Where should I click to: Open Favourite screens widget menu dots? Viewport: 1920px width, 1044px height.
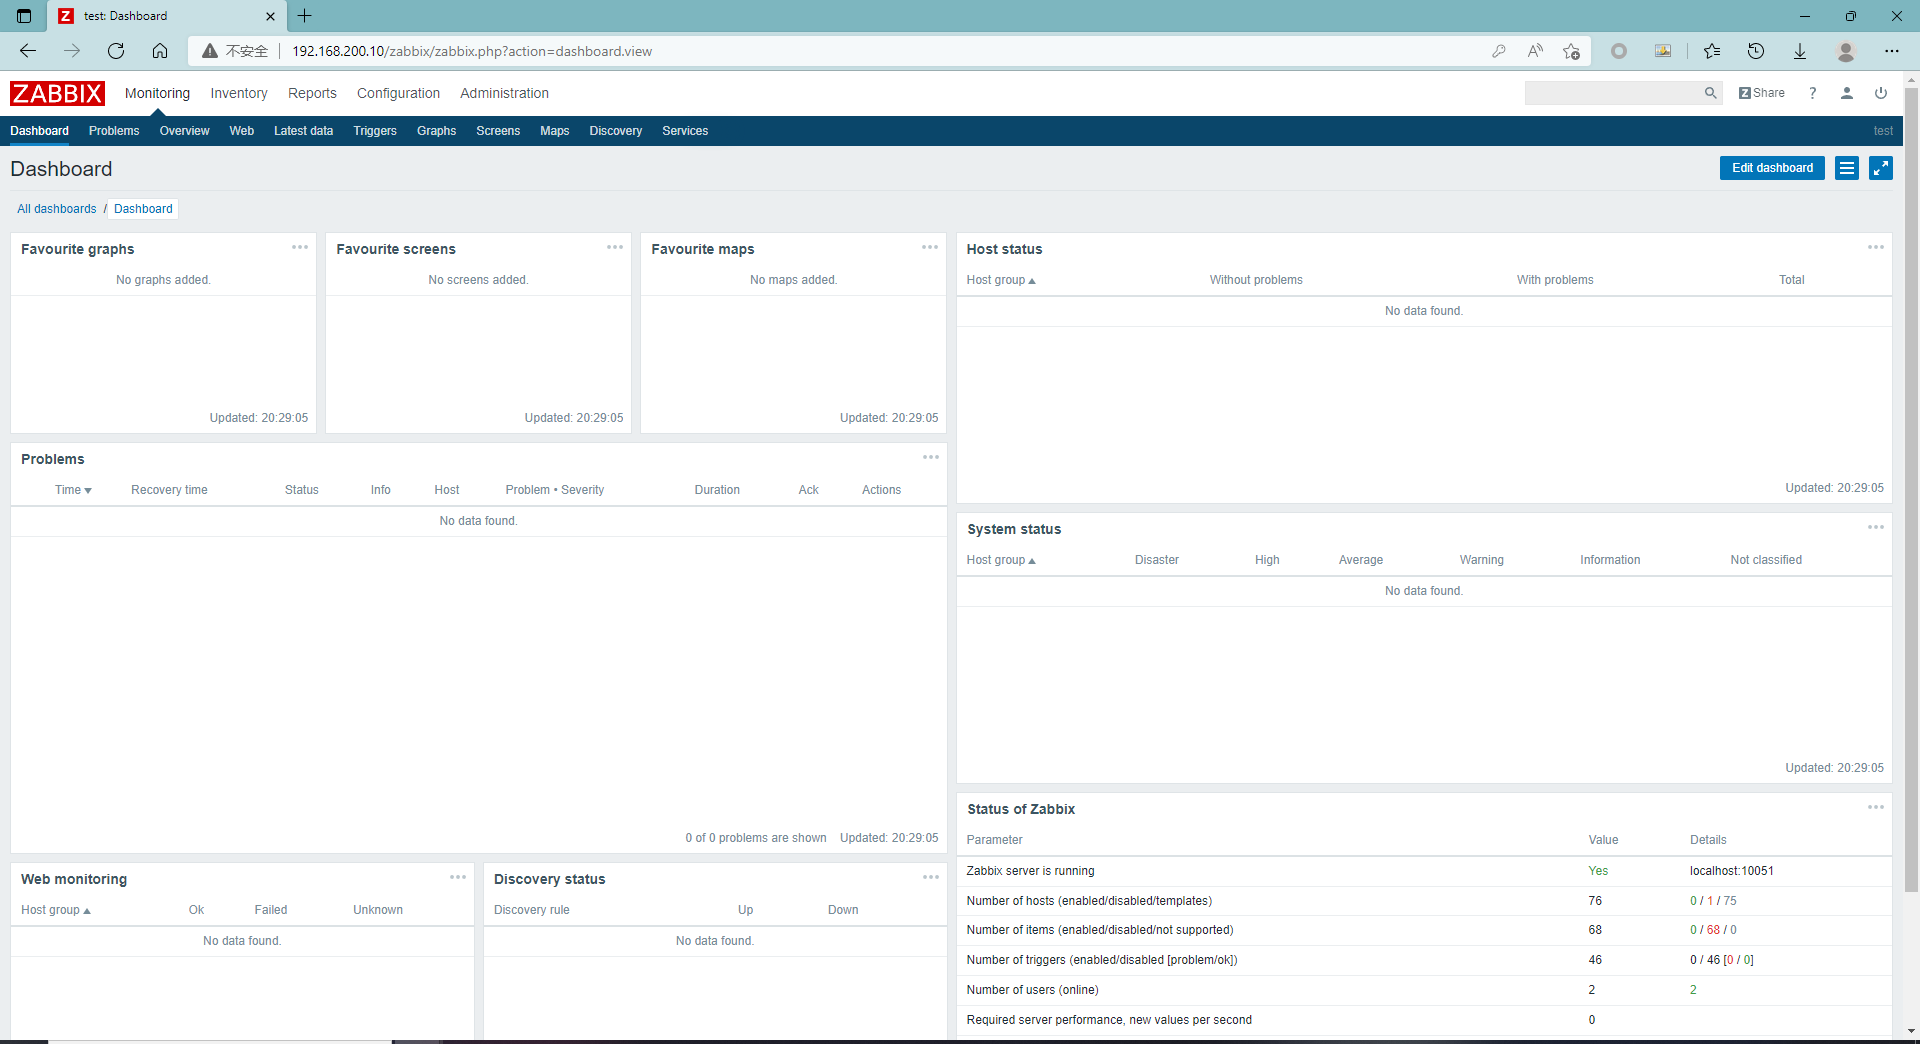615,247
